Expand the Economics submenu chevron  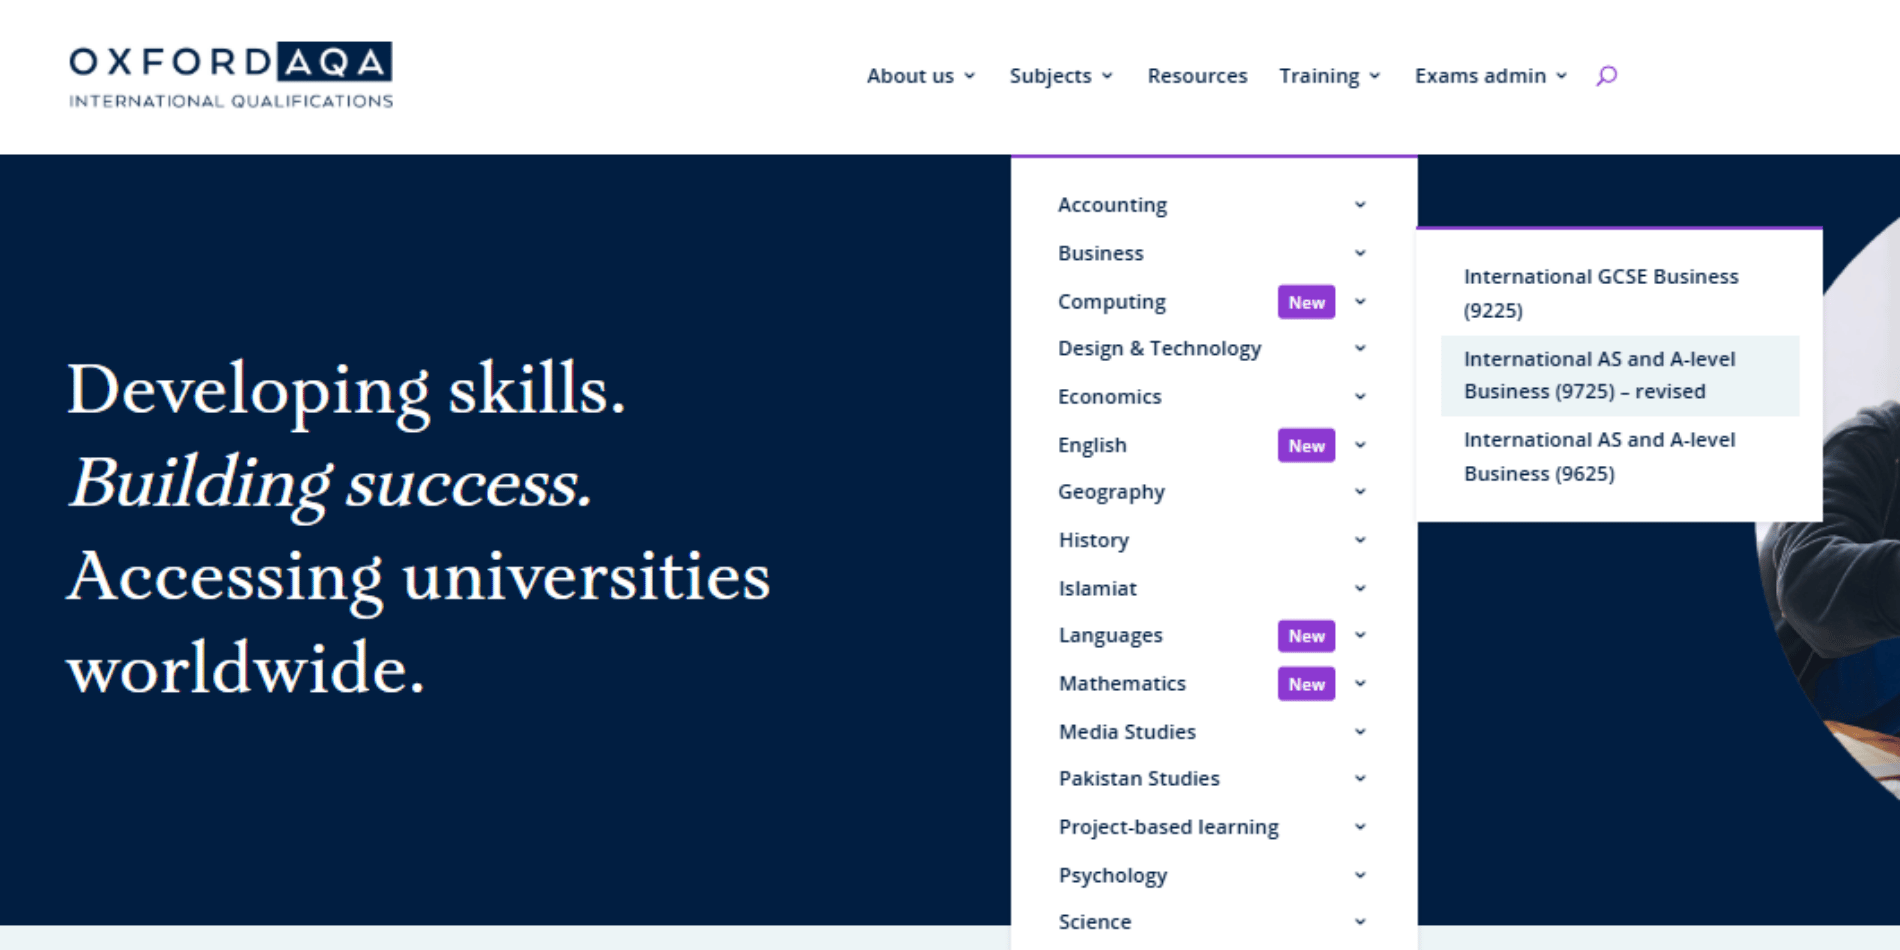1360,397
